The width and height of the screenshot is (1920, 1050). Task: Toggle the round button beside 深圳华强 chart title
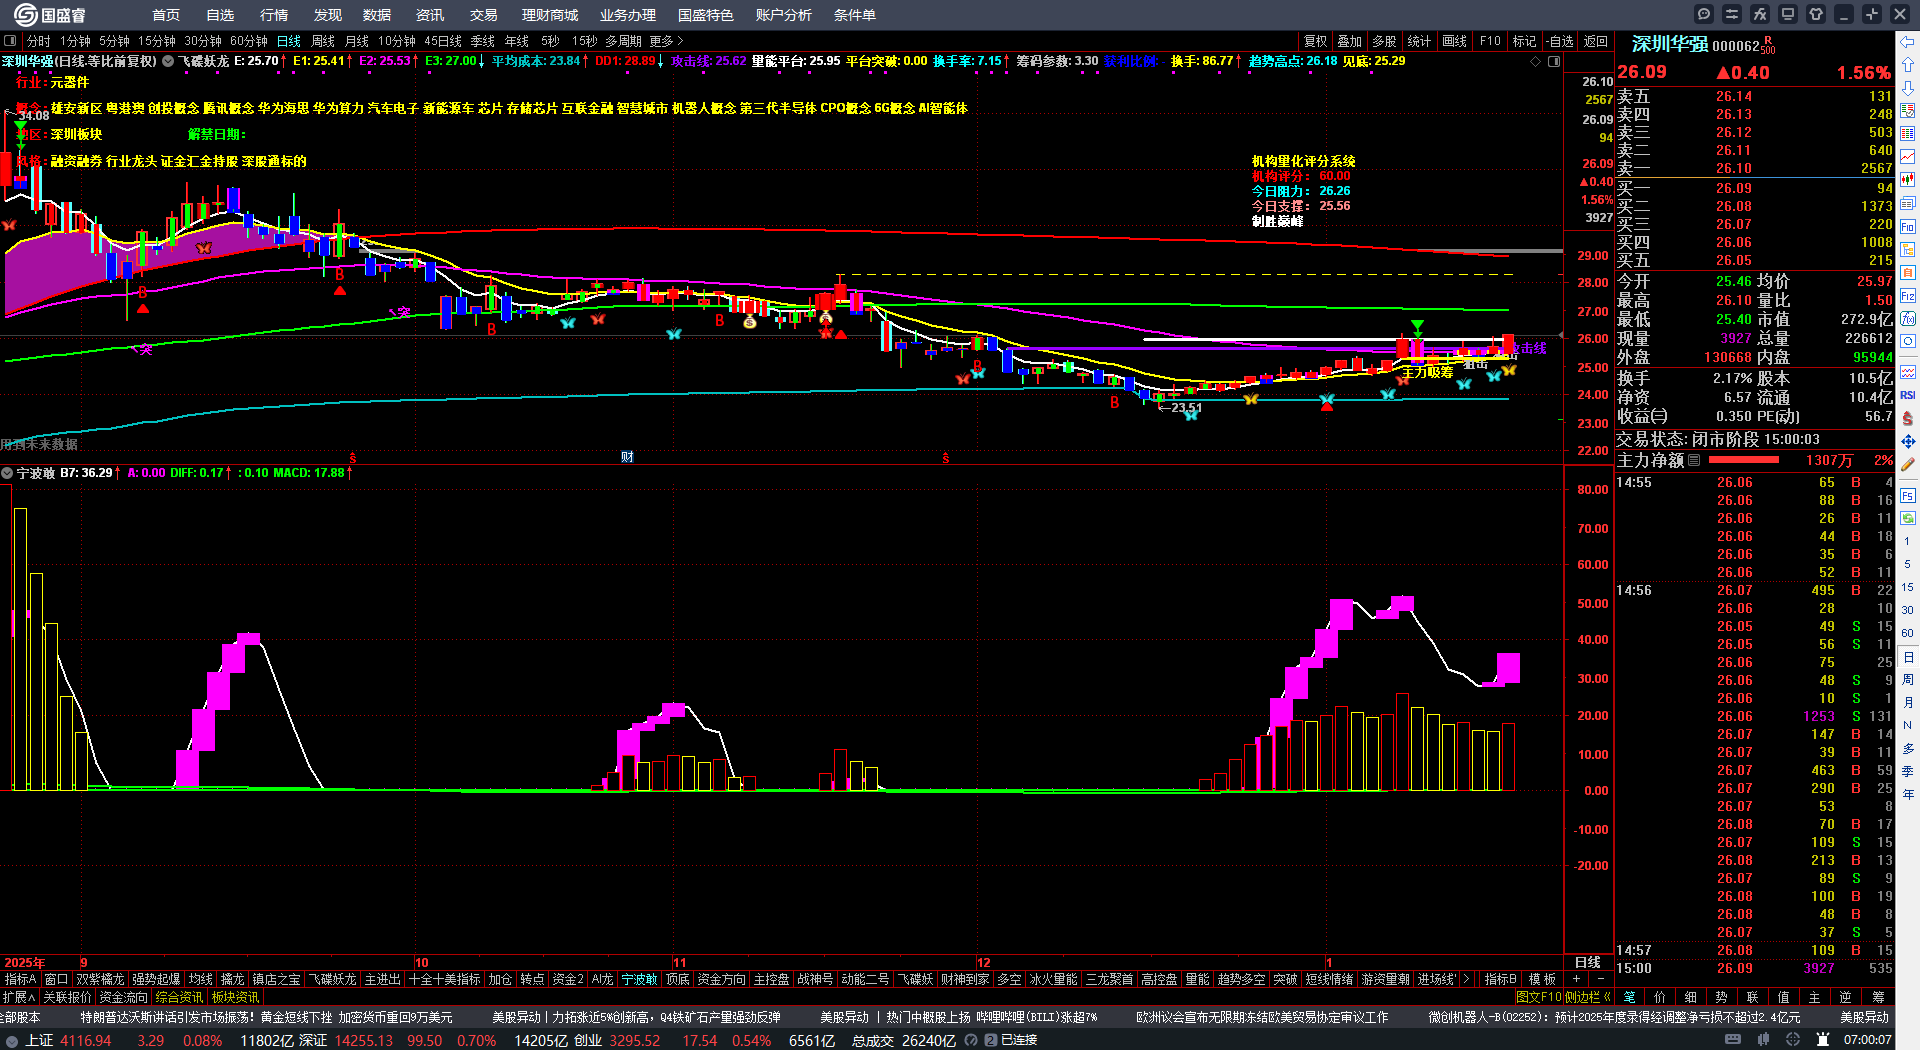(x=168, y=61)
